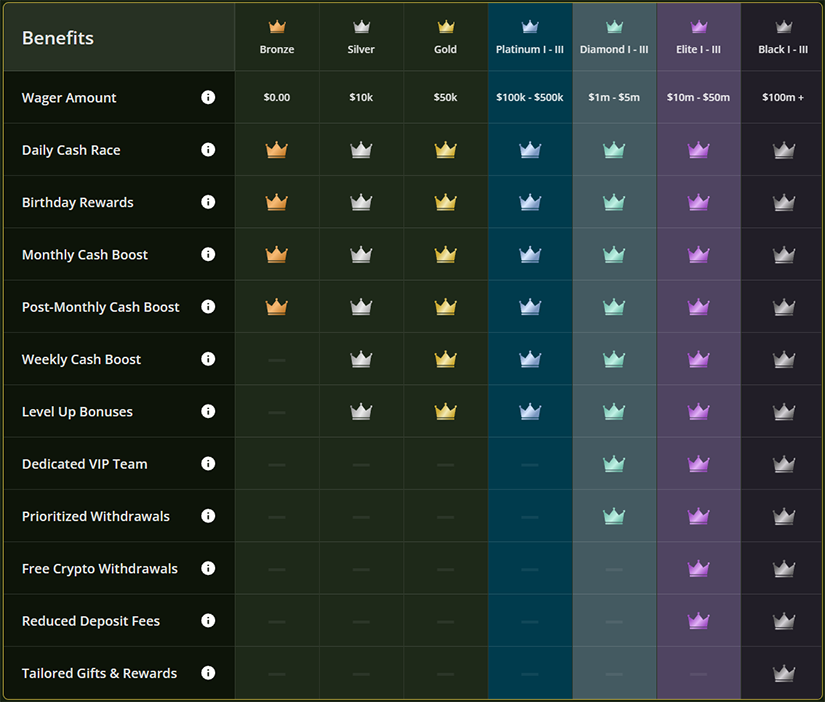Click the info icon next to Daily Cash Race
This screenshot has height=702, width=825.
[208, 150]
